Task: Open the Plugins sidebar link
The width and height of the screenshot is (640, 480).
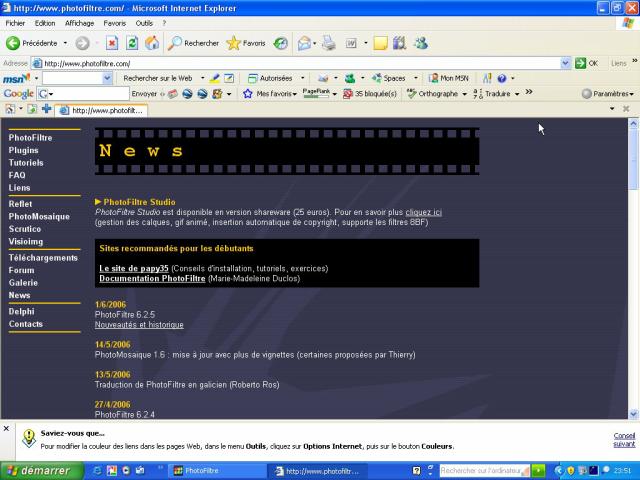Action: (23, 150)
